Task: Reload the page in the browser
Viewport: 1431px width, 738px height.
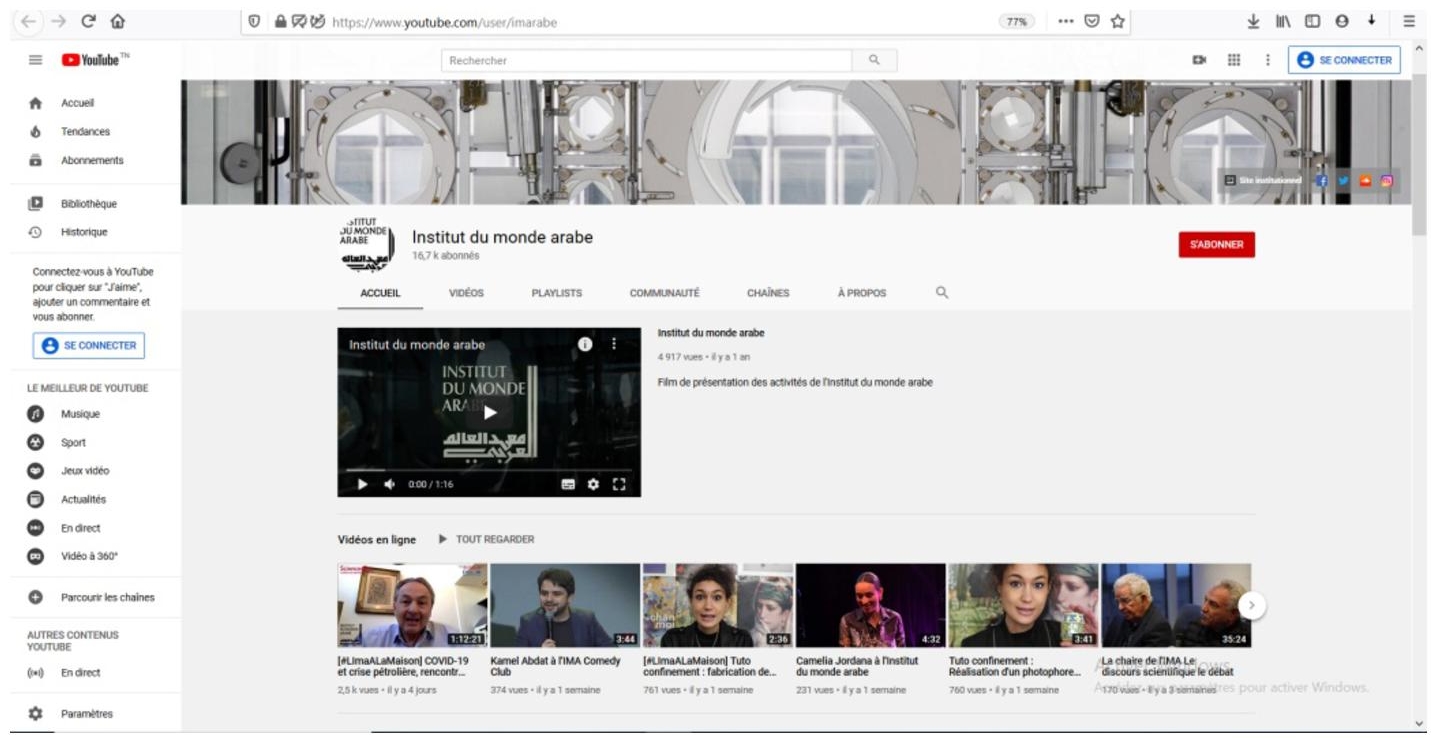Action: pos(88,21)
